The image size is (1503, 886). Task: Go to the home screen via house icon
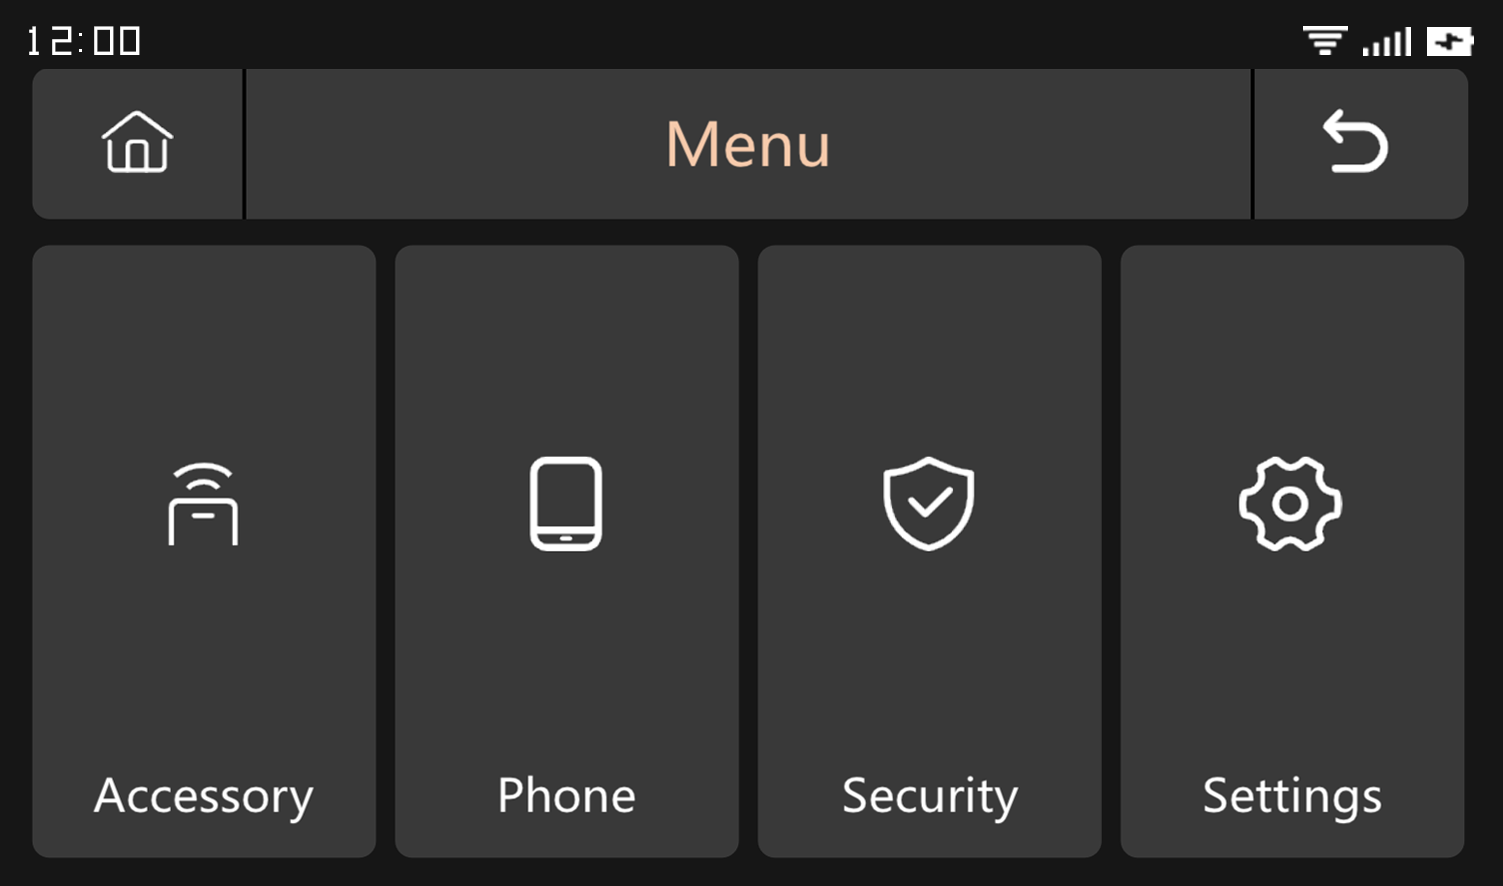(138, 142)
